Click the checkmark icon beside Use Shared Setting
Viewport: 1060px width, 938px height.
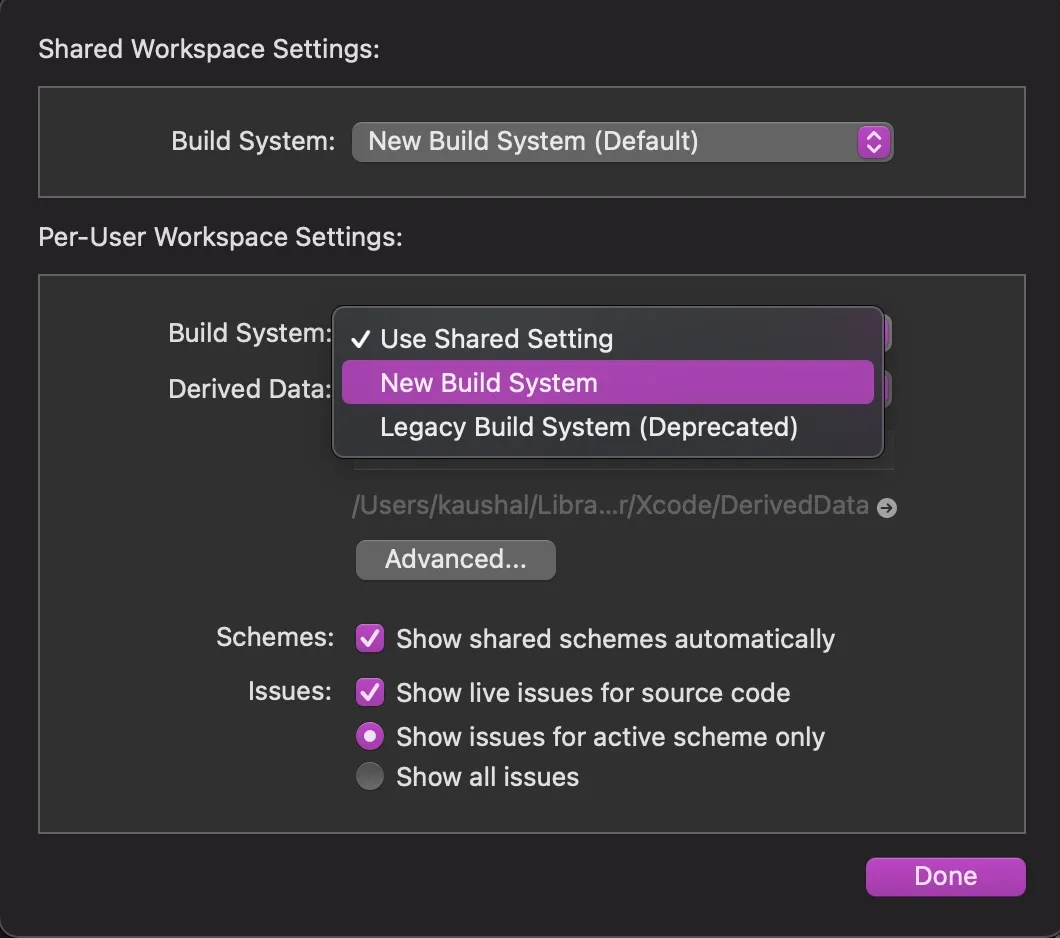361,339
